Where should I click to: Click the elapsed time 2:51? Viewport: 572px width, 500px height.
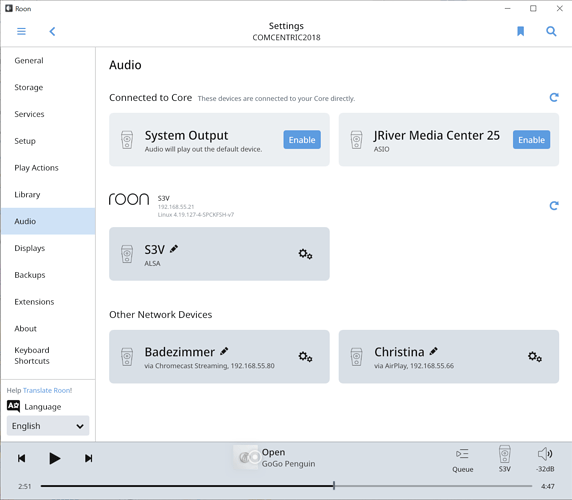(24, 487)
